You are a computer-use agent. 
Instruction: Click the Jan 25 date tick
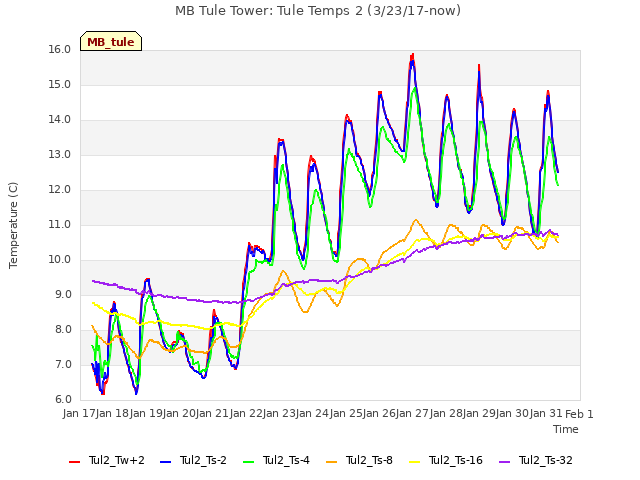(346, 414)
